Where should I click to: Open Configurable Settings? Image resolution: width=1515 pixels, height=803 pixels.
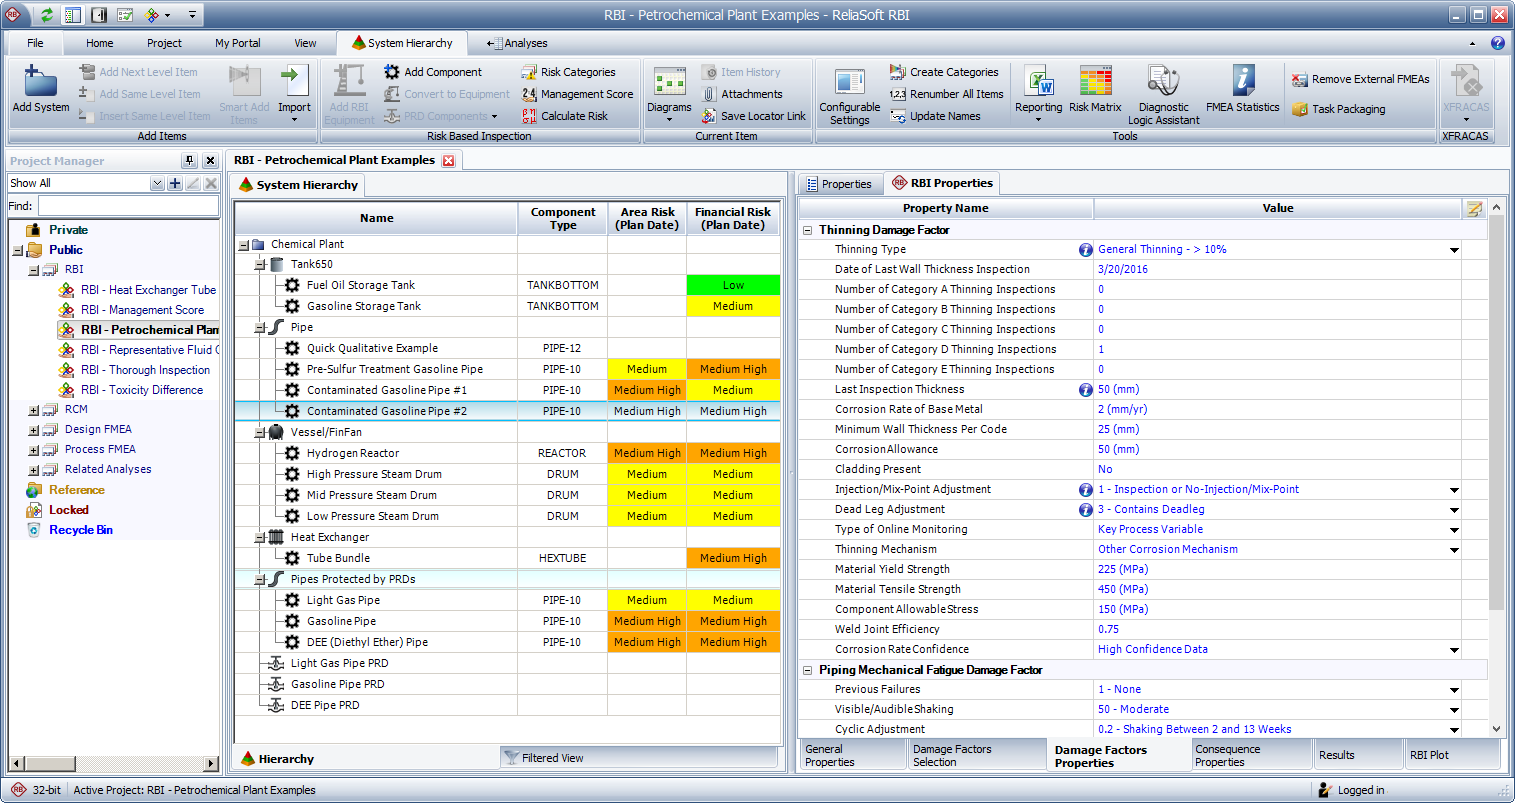click(849, 84)
